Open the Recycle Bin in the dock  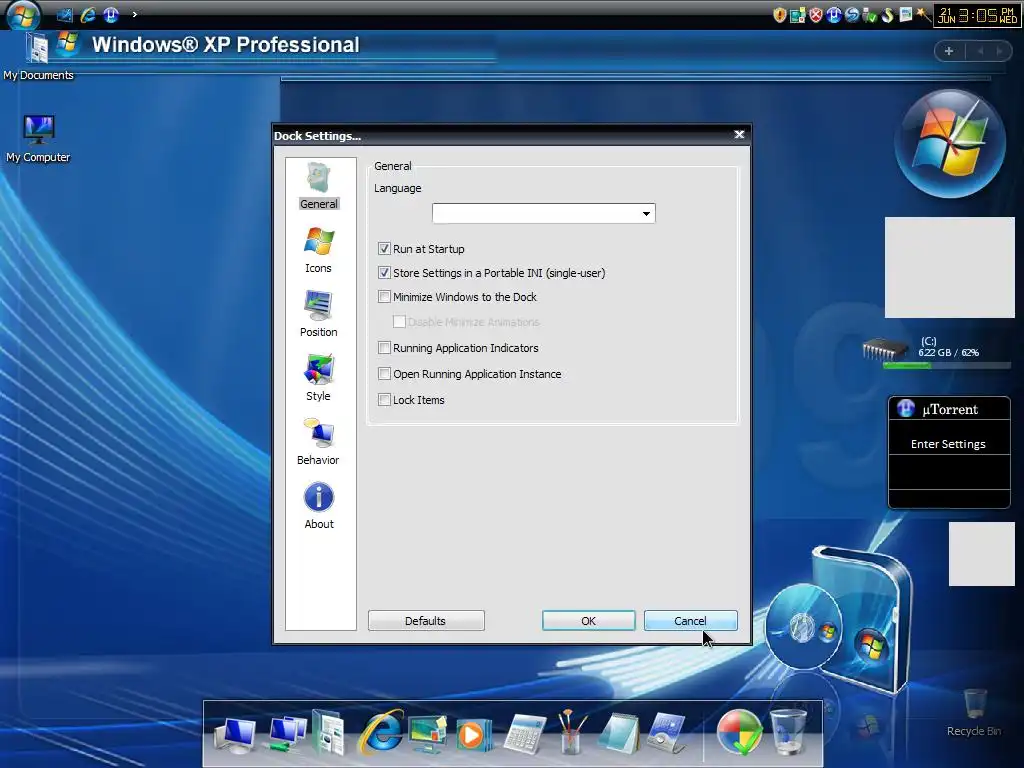click(788, 731)
